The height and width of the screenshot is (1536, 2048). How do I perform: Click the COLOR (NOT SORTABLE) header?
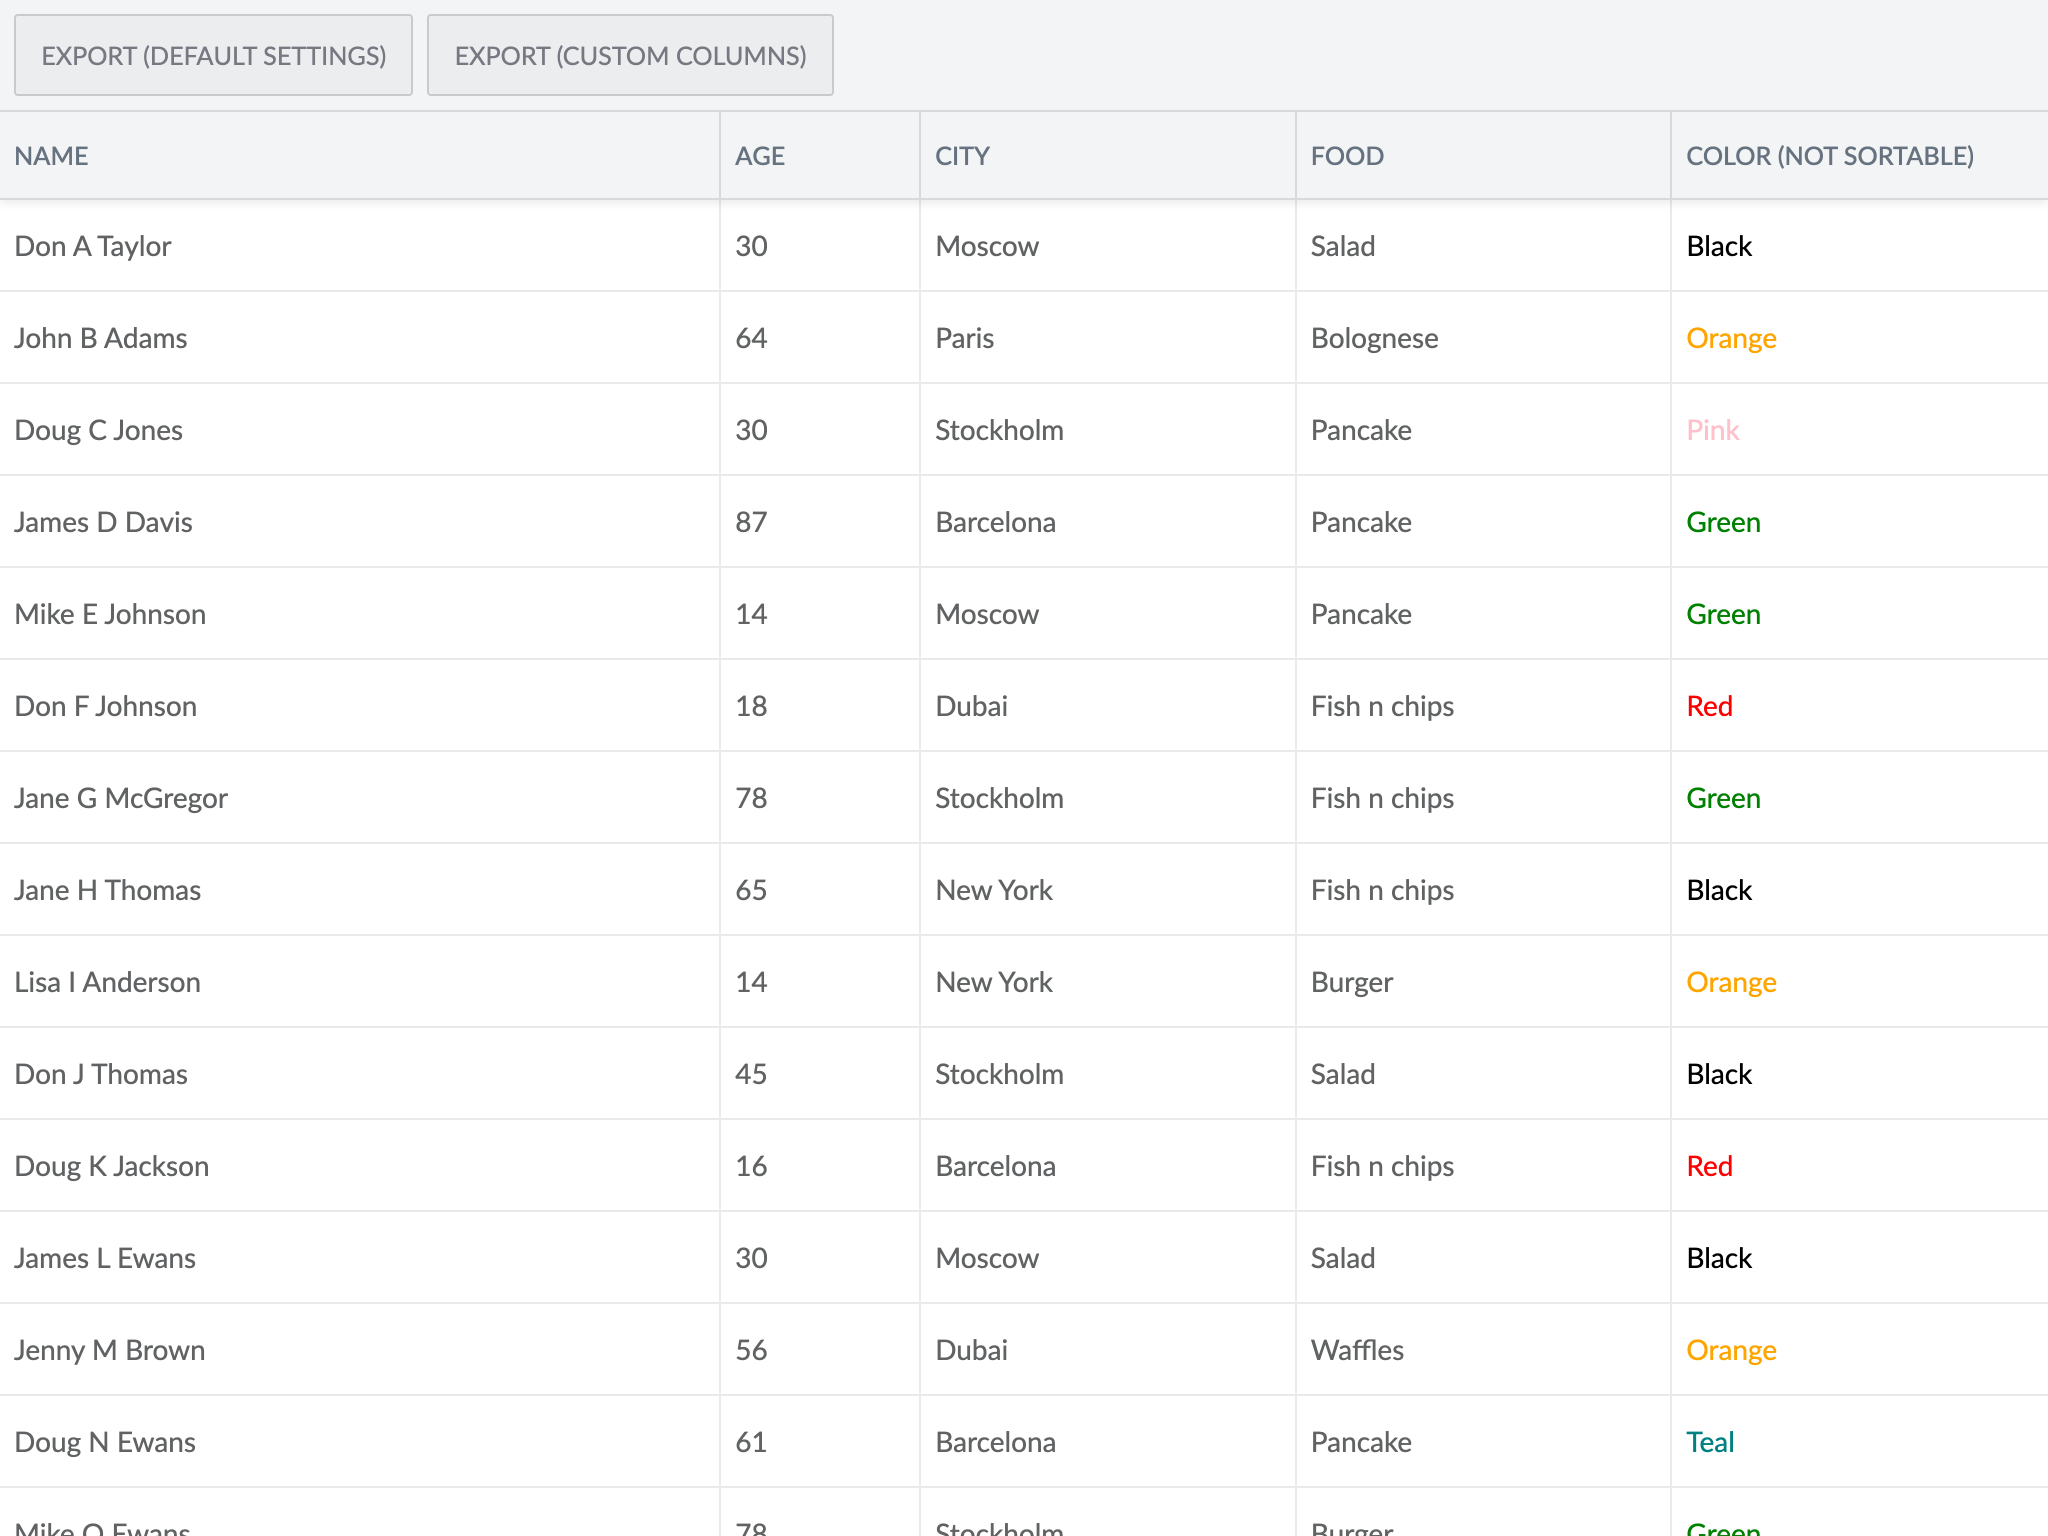tap(1830, 155)
